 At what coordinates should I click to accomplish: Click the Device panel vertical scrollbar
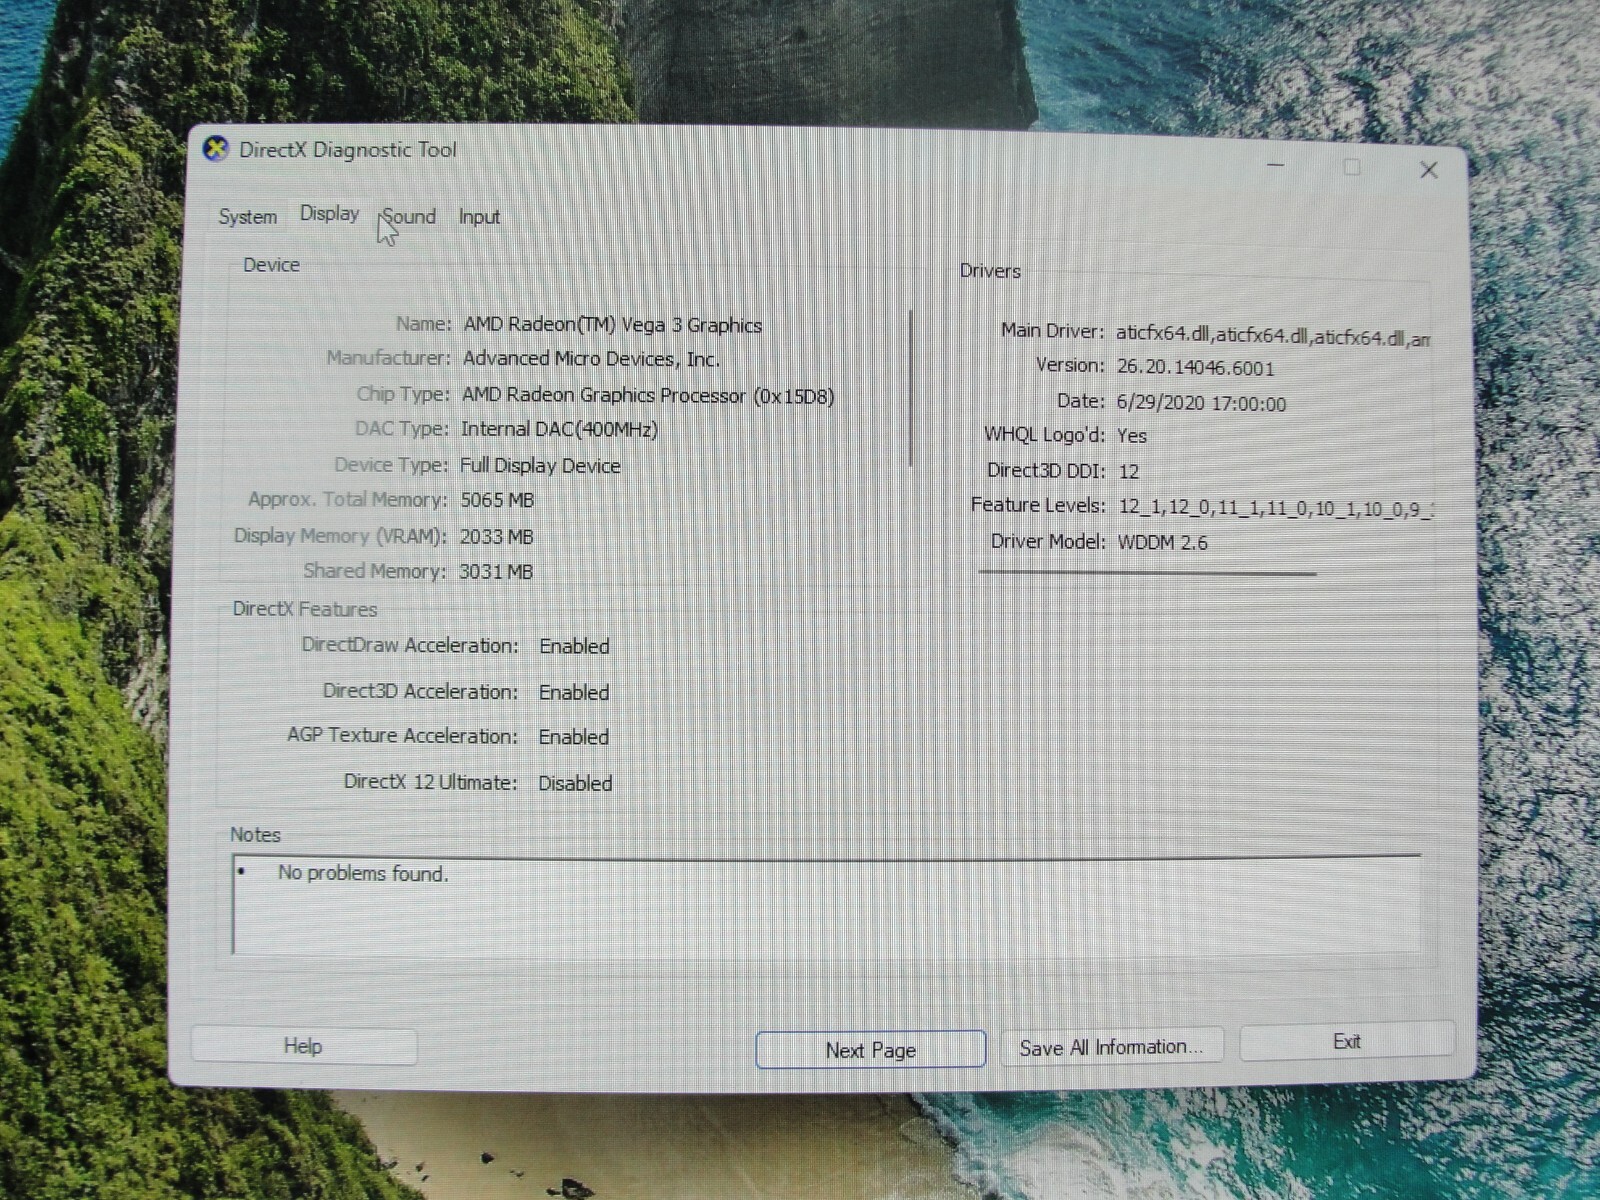click(911, 388)
